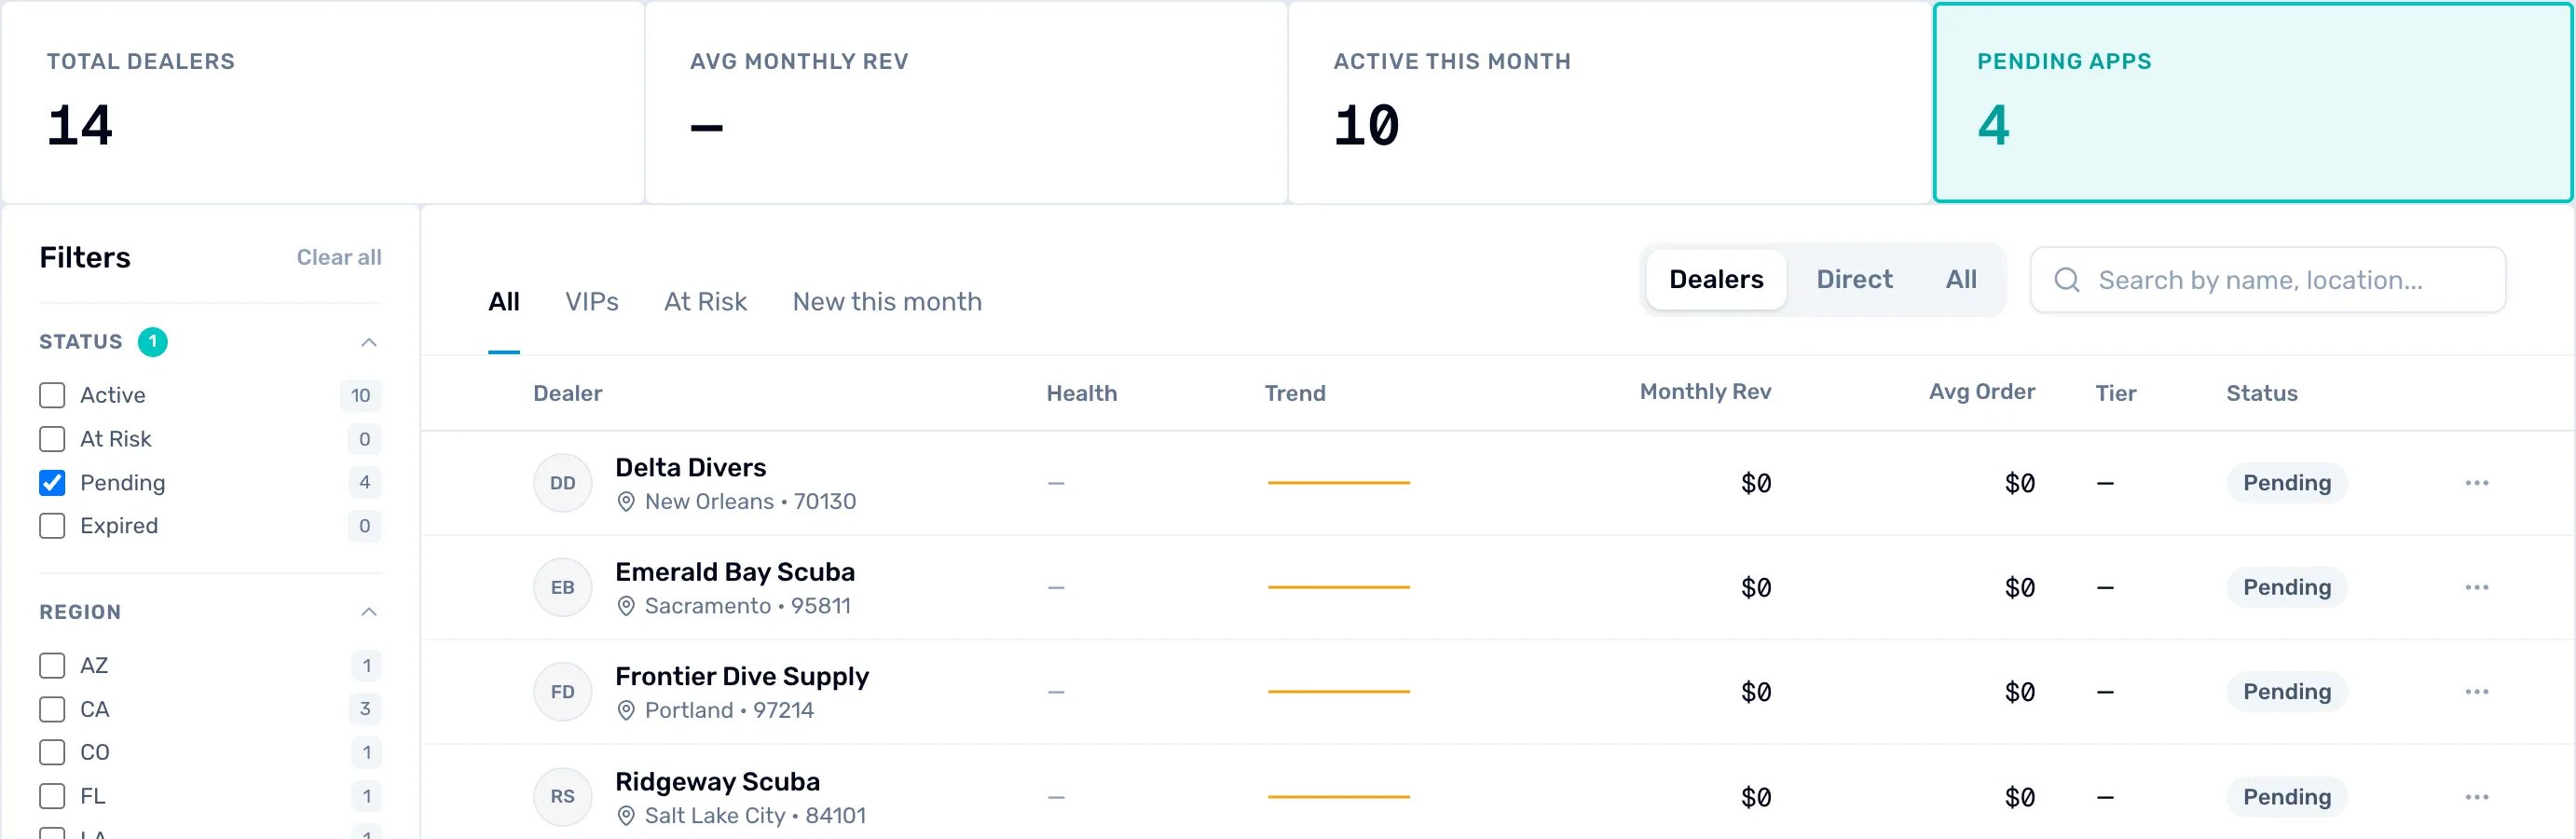Switch to the Direct segment

1854,280
